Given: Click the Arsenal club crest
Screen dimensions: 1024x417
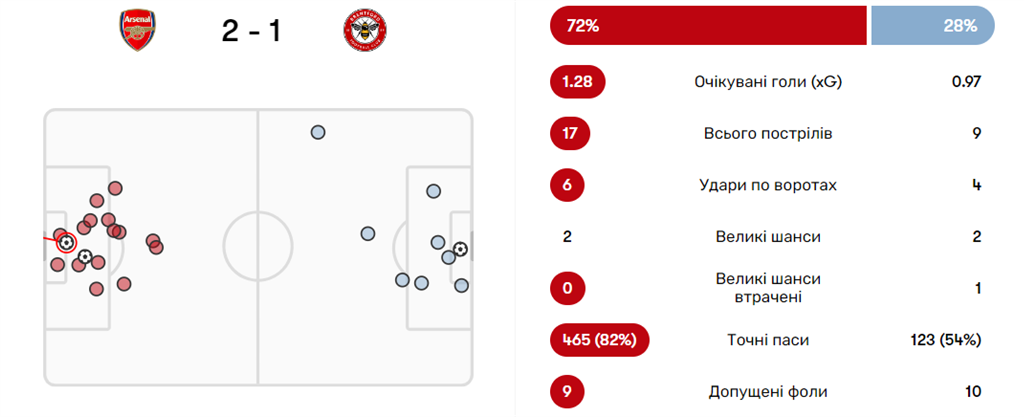Looking at the screenshot, I should 139,31.
